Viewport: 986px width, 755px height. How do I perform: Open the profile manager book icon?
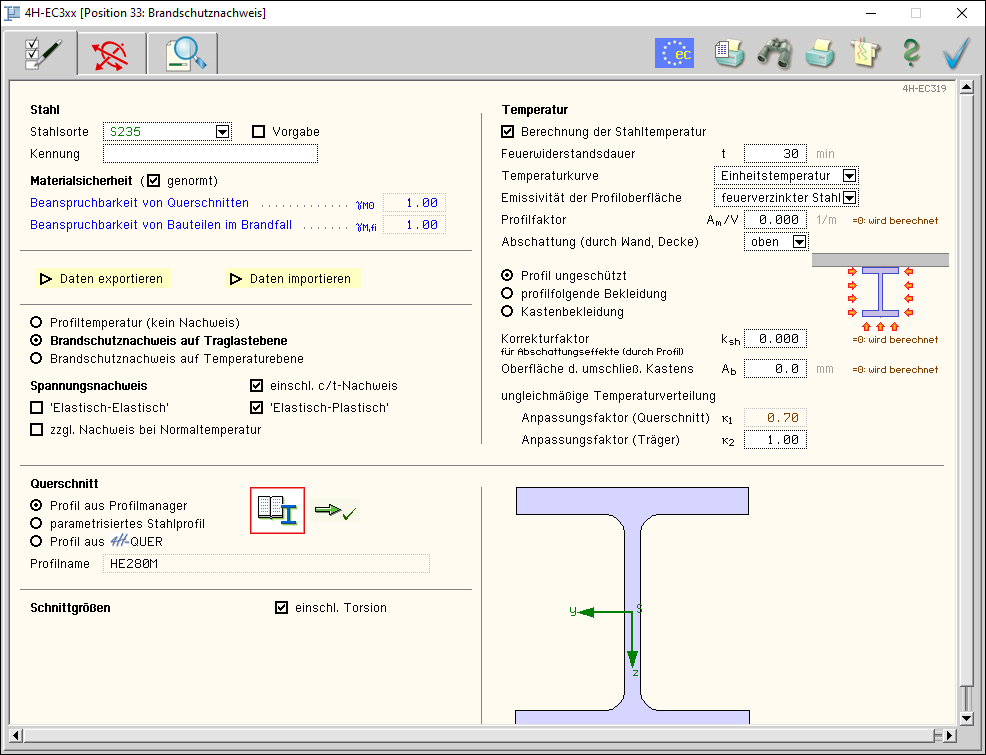click(277, 510)
